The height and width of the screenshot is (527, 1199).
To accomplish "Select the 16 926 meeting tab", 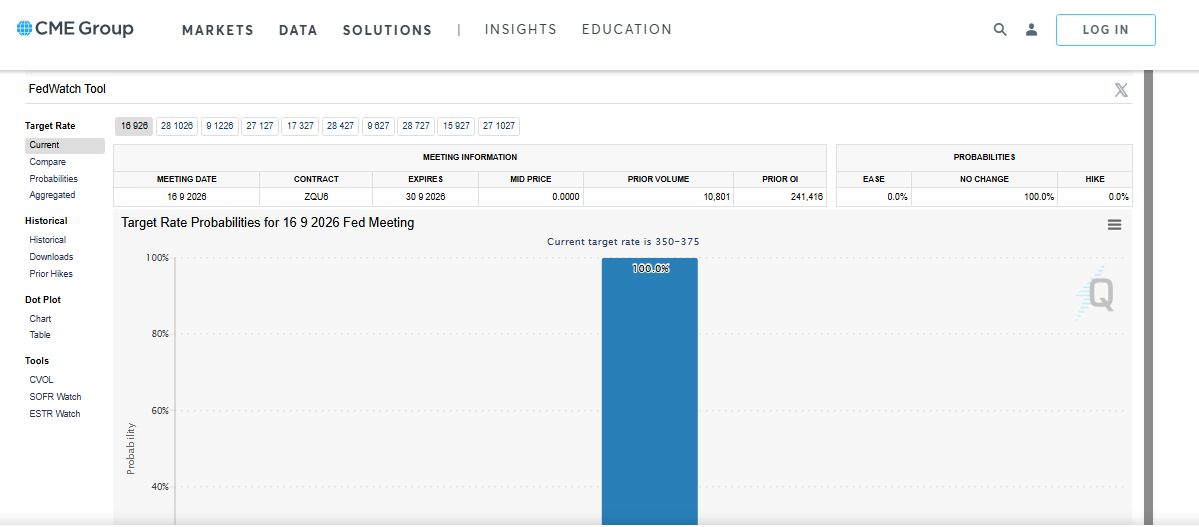I will coord(135,126).
